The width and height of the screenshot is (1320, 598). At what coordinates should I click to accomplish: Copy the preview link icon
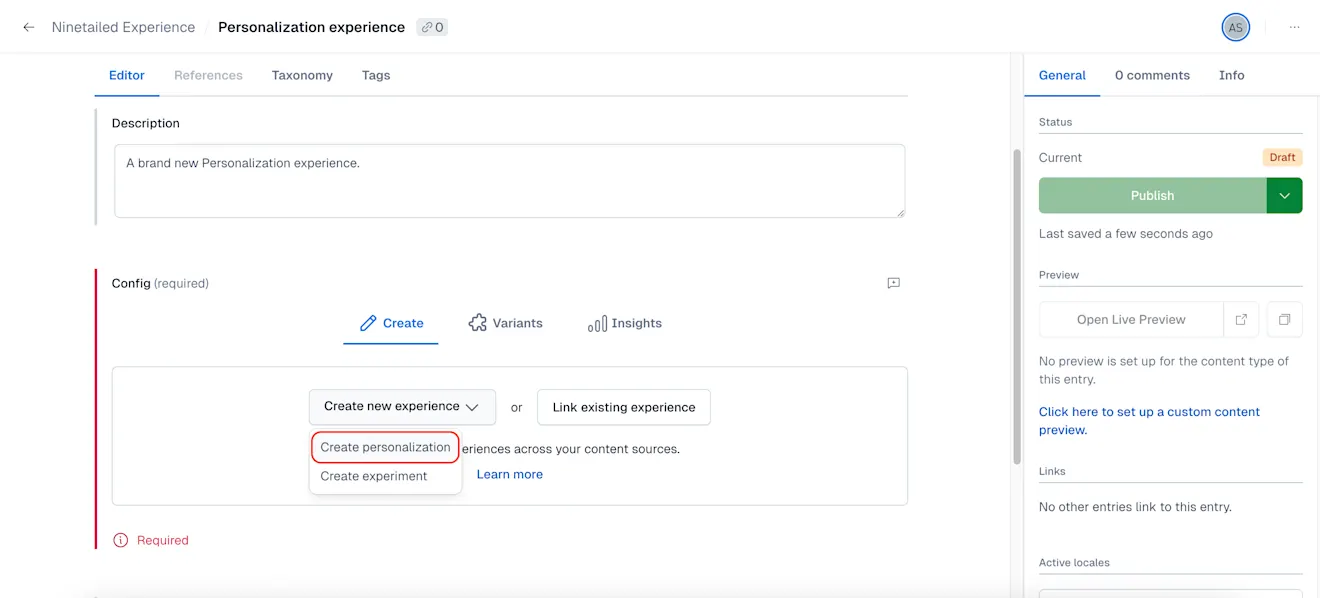tap(1285, 319)
